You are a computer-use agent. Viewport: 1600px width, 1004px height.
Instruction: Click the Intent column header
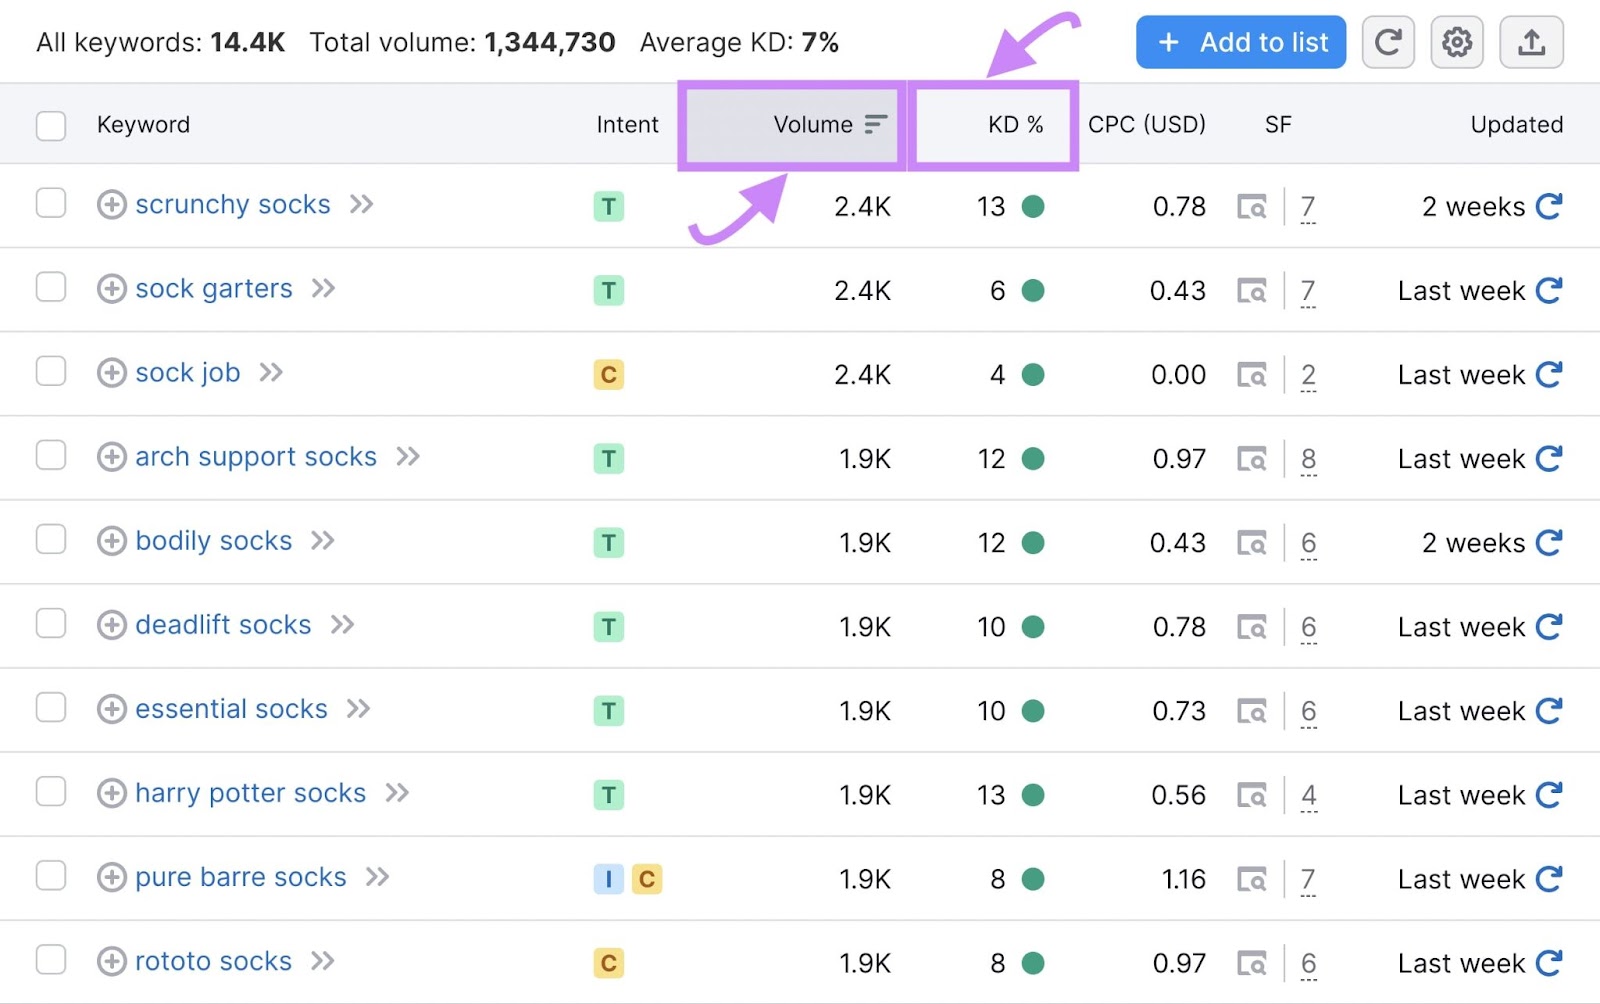(x=627, y=125)
